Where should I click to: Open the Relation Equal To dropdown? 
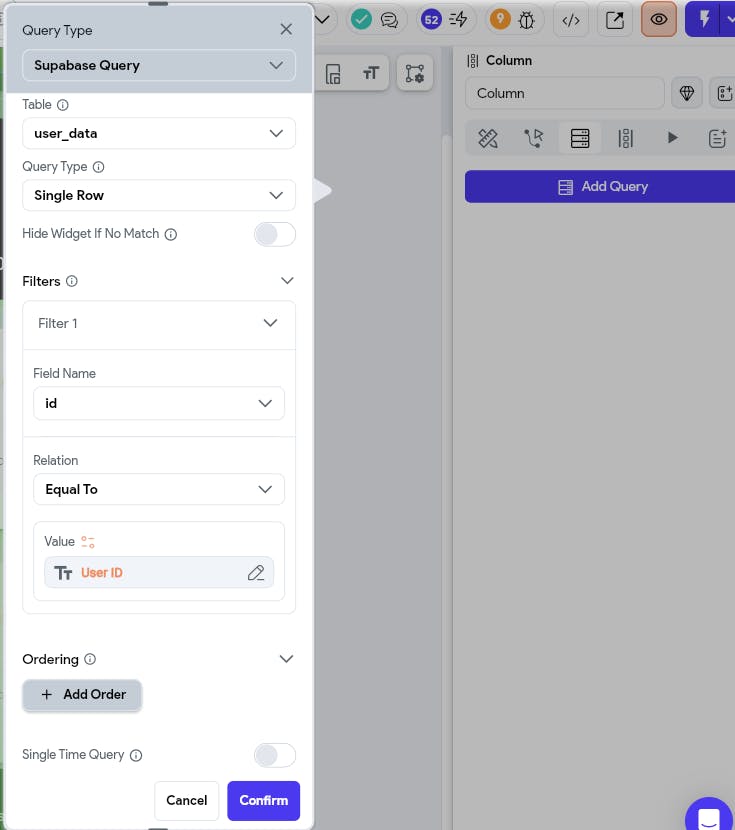159,489
